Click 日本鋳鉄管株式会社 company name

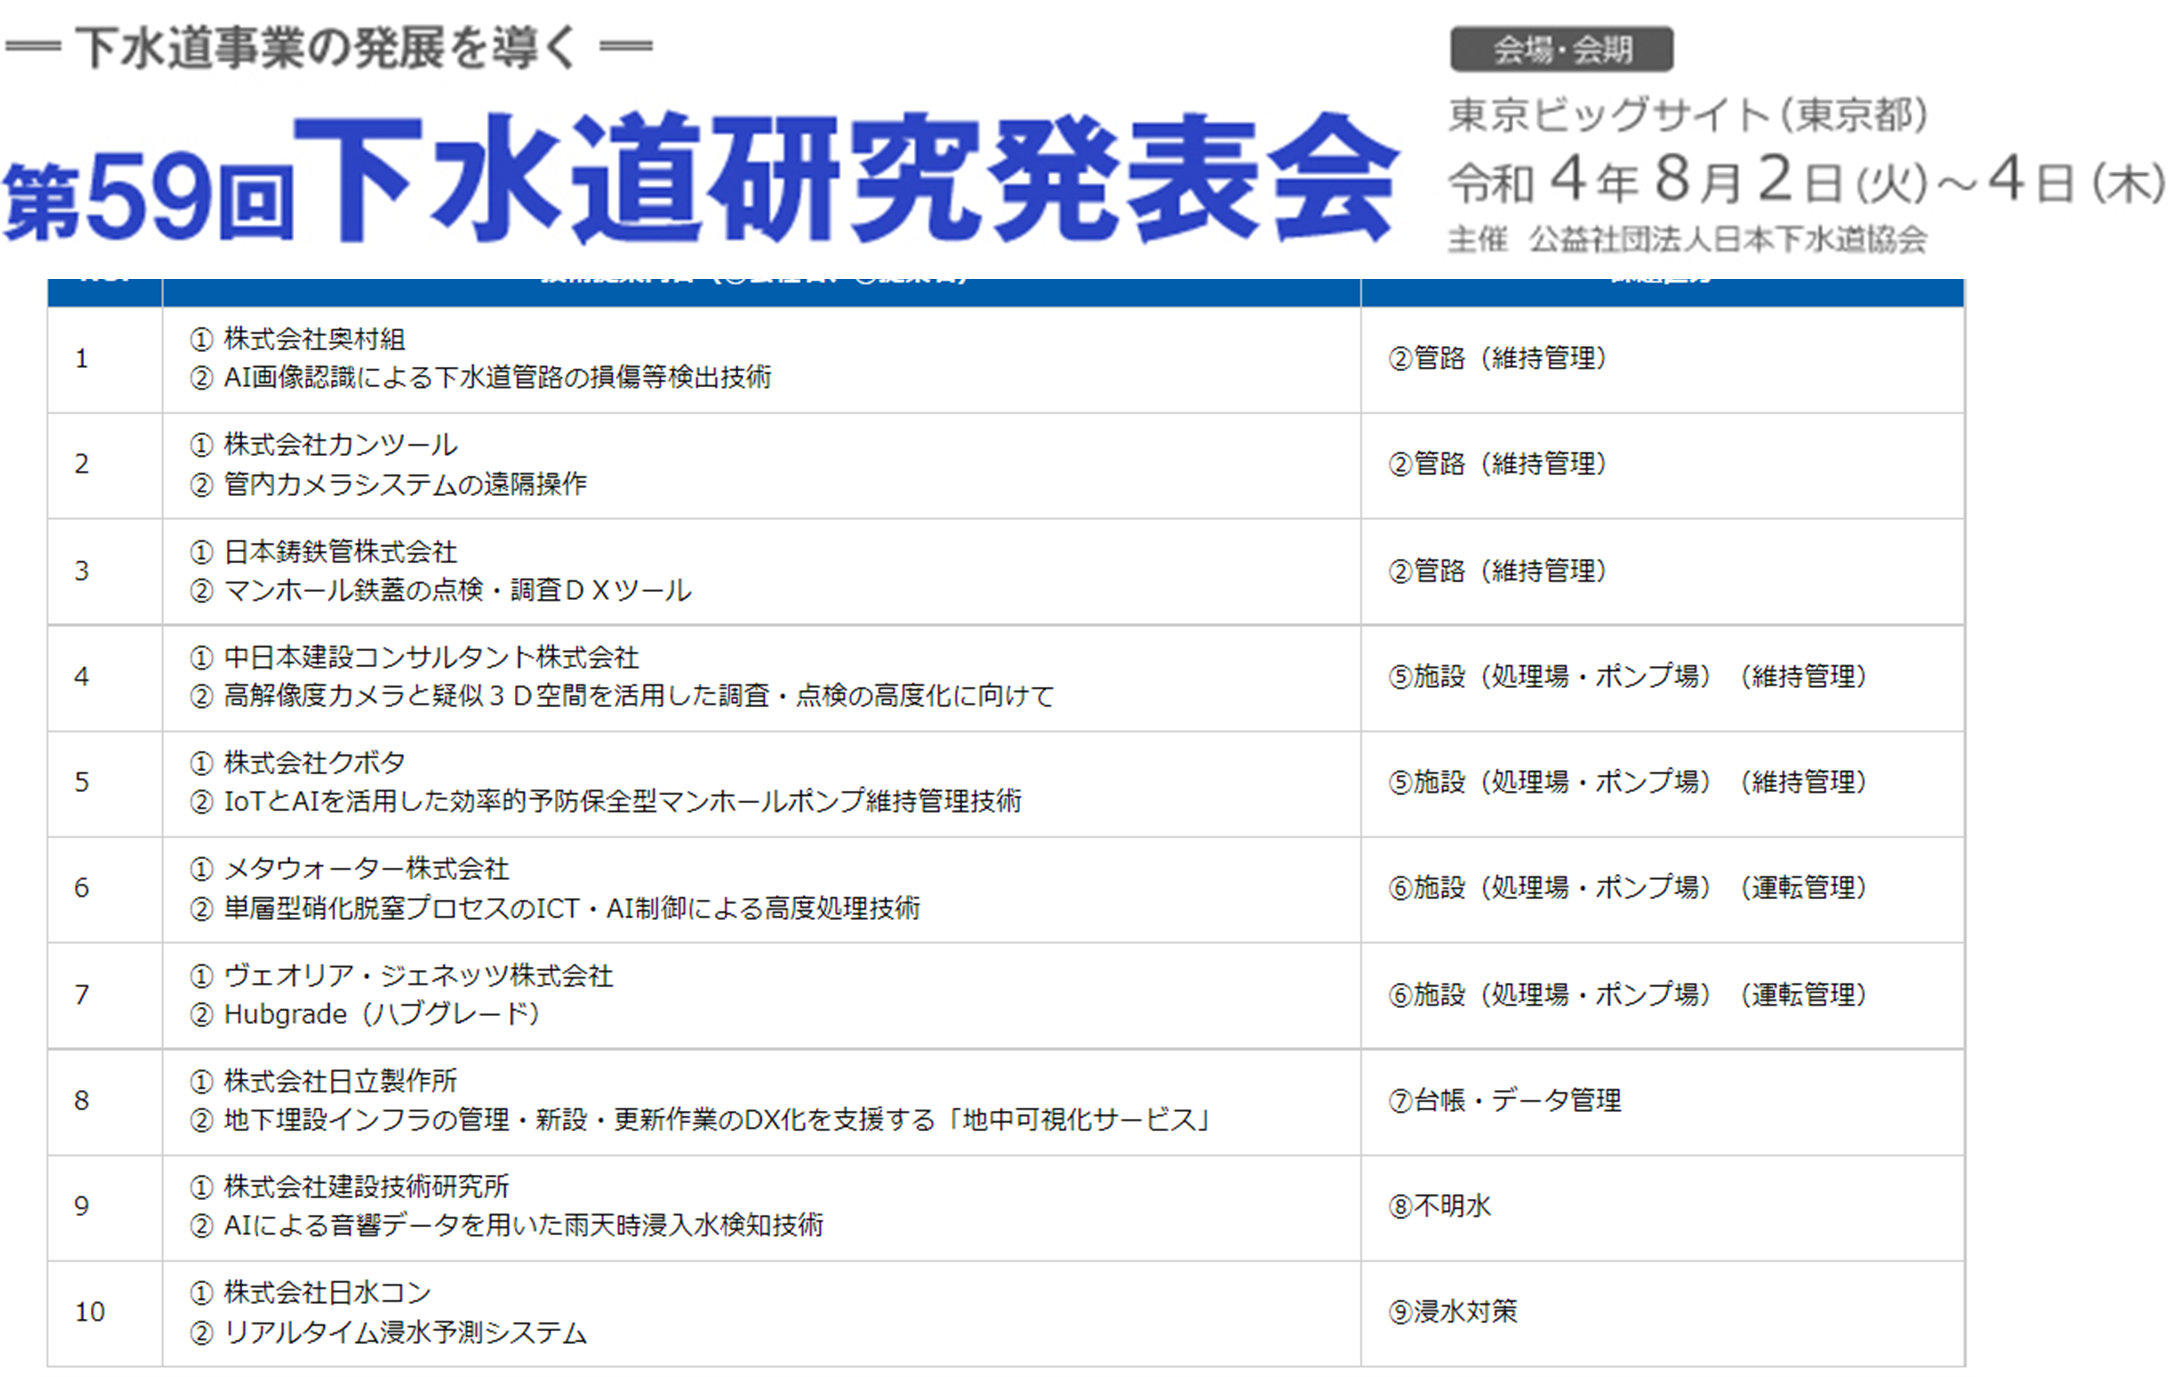pos(340,552)
